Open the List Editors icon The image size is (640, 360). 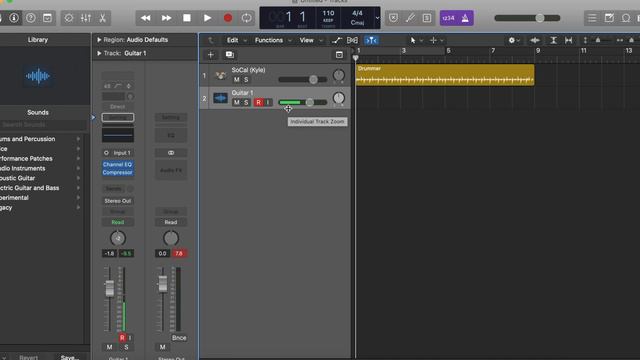click(x=592, y=18)
